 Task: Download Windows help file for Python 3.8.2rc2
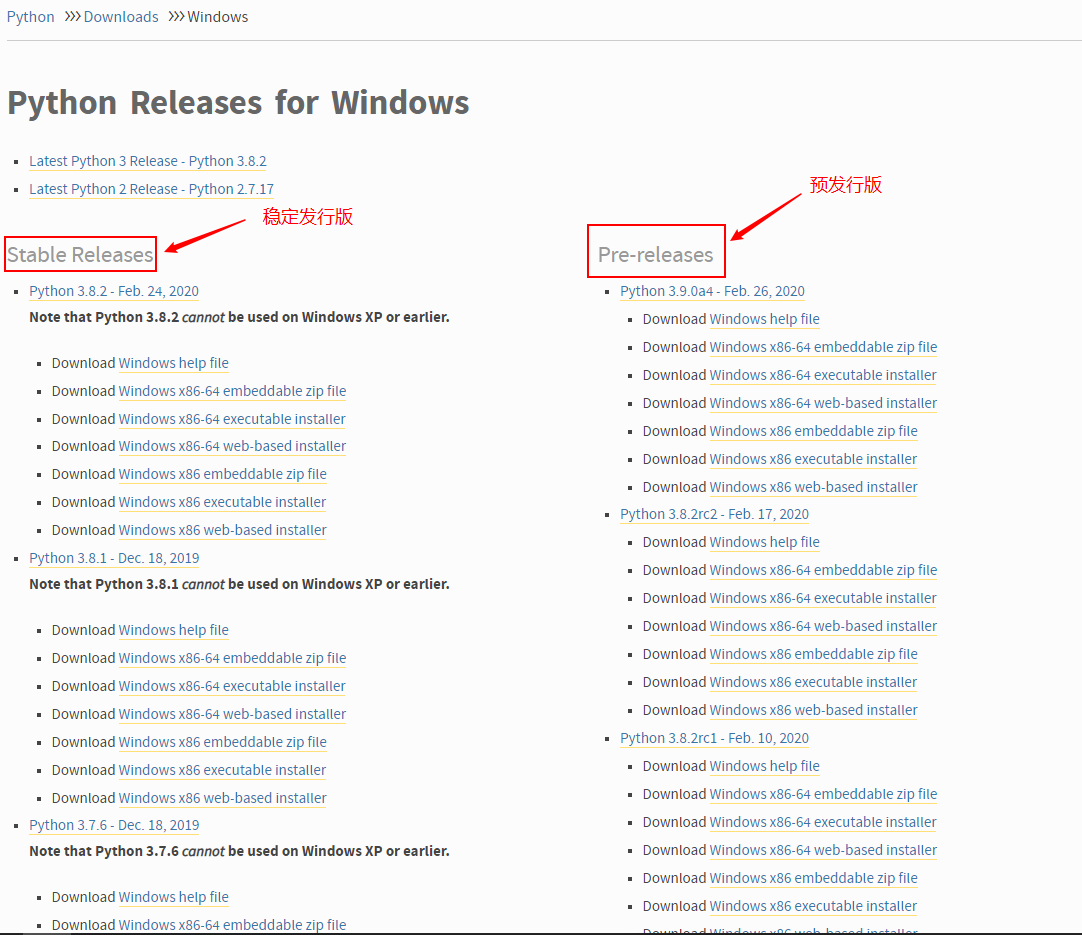click(765, 542)
